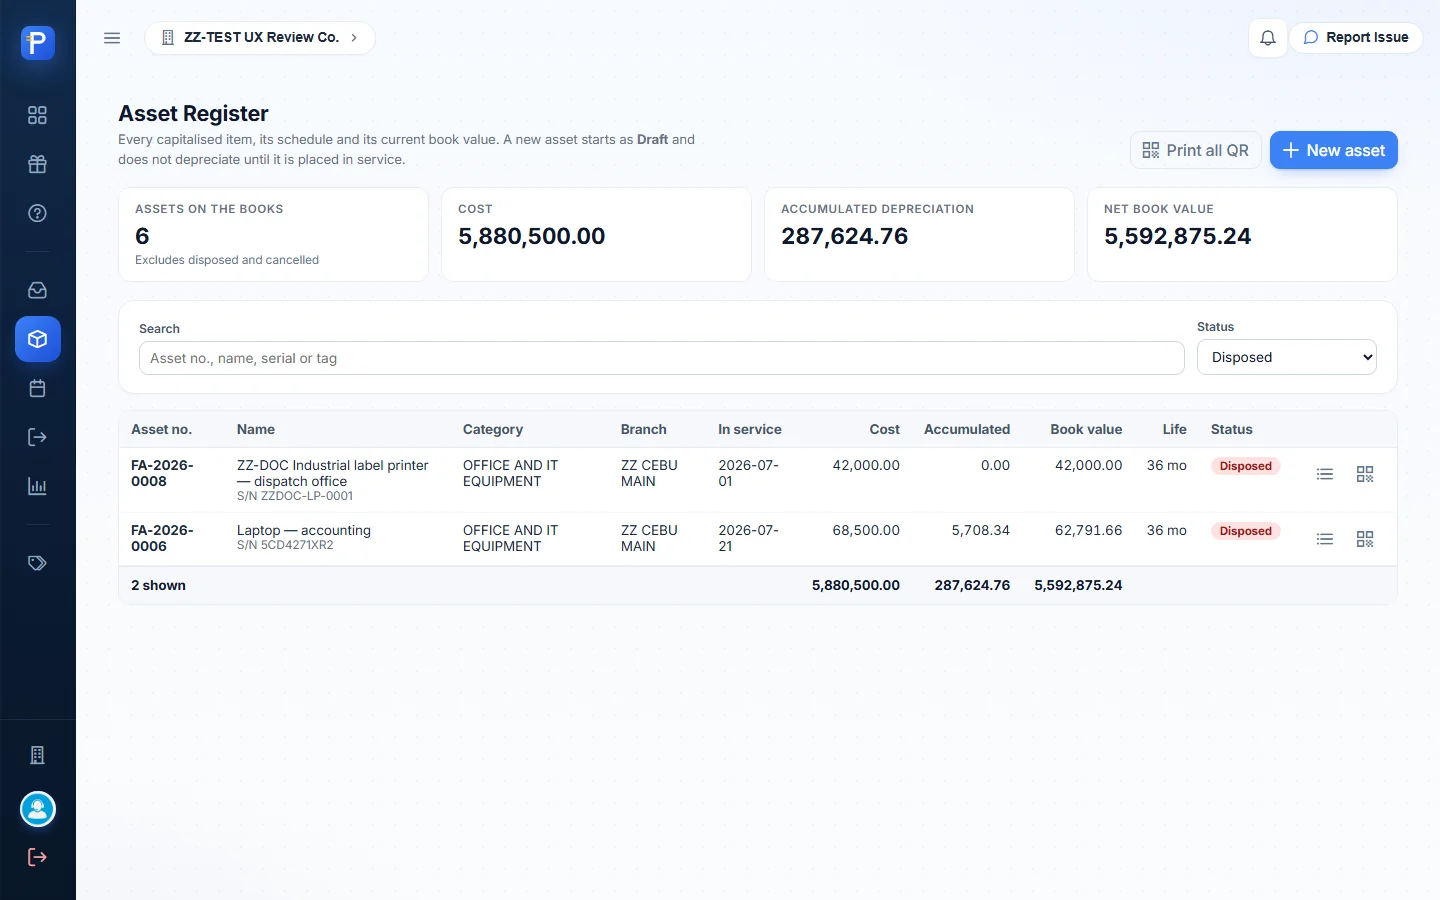Click the blue P app logo
The width and height of the screenshot is (1440, 900).
click(38, 42)
